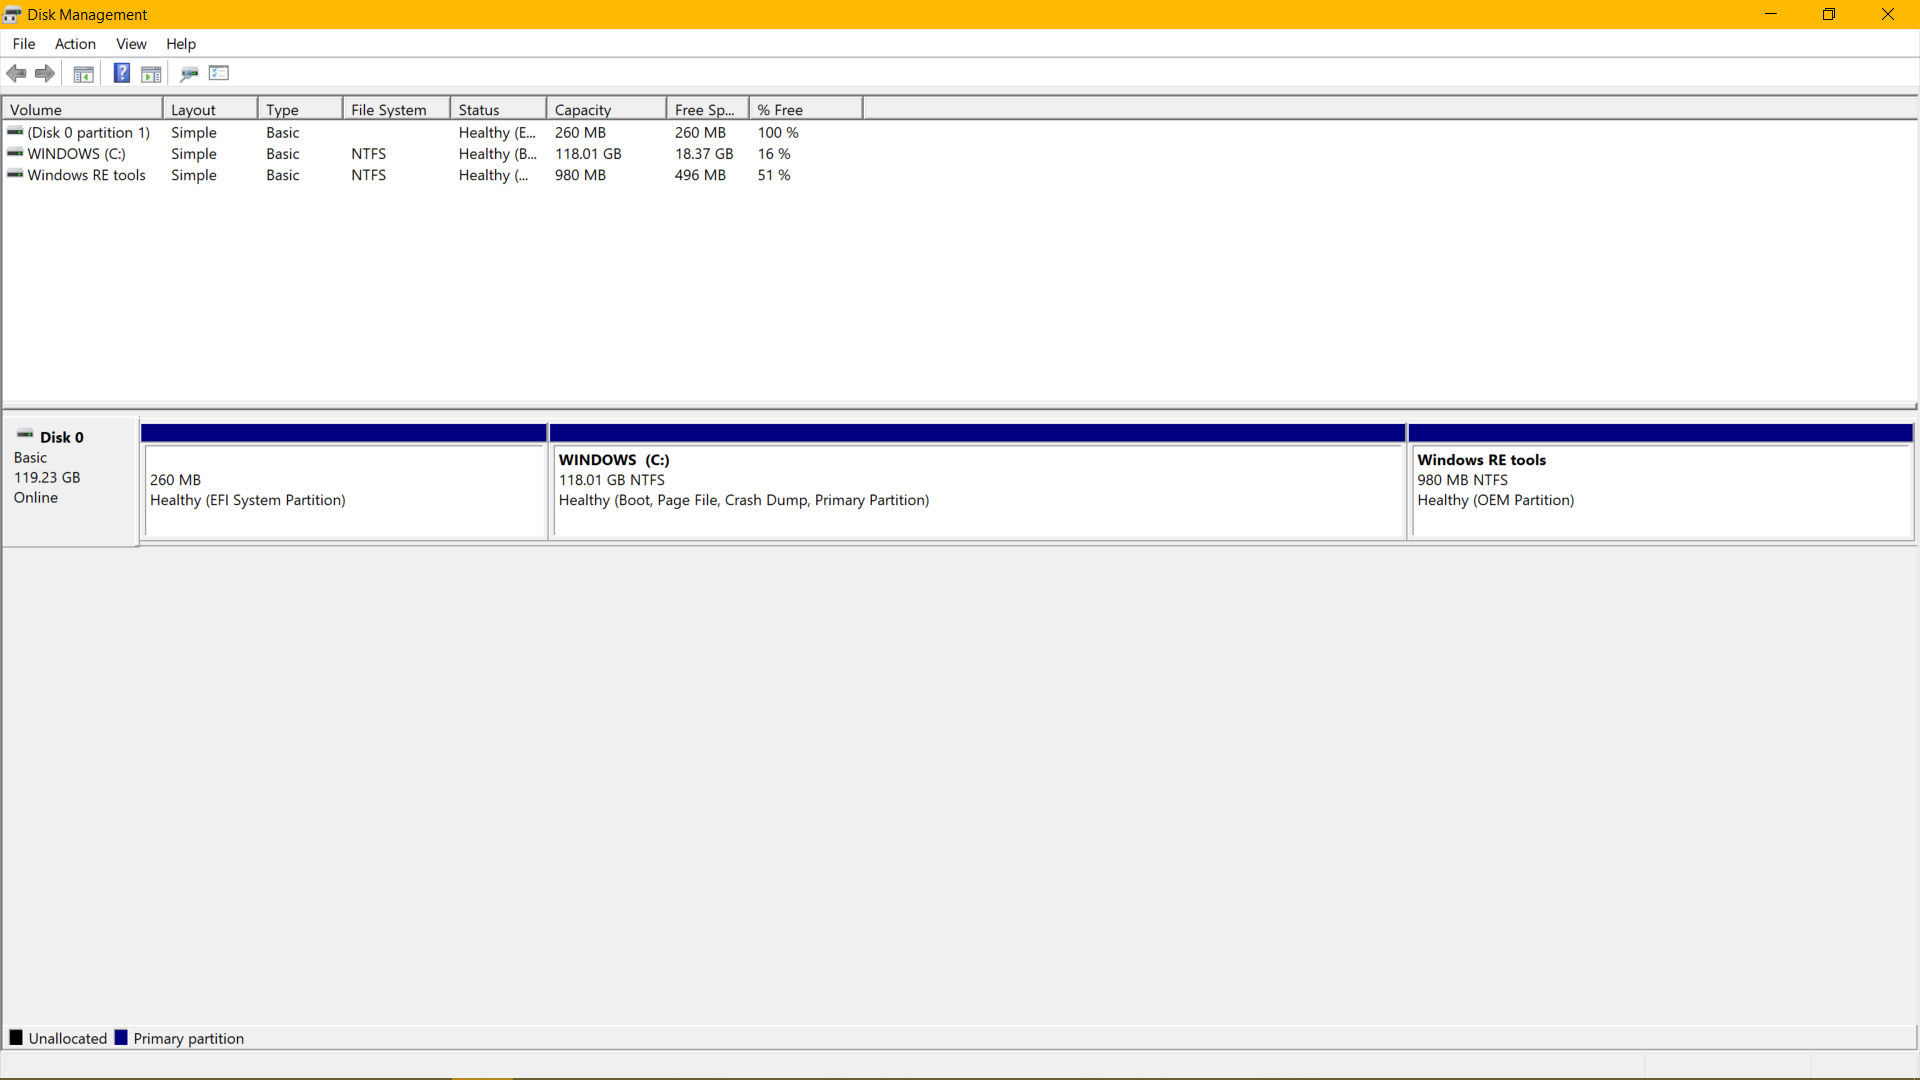The width and height of the screenshot is (1920, 1080).
Task: Select the WINDOWS (C:) volume row
Action: click(76, 154)
